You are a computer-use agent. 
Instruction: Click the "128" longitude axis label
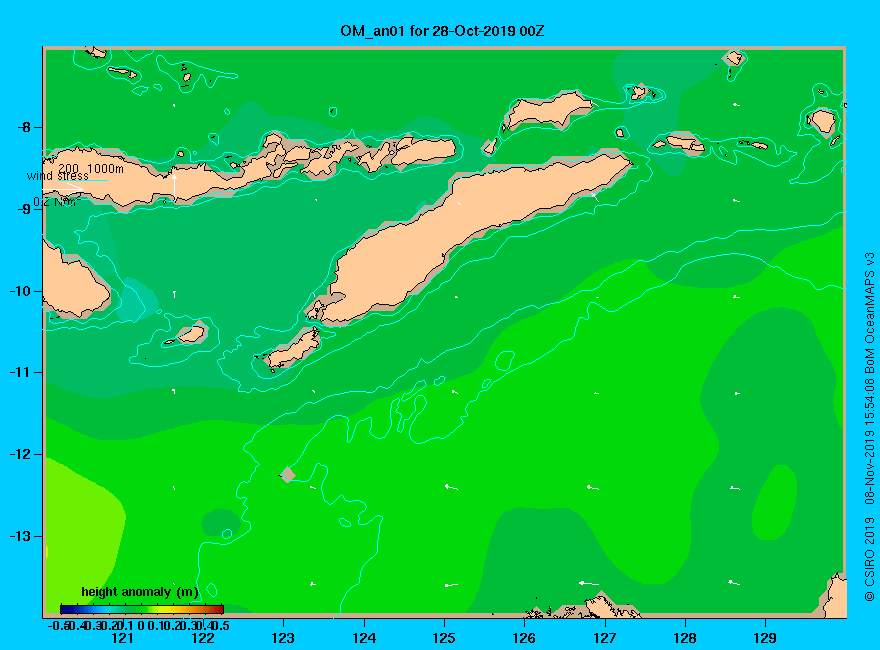point(685,638)
